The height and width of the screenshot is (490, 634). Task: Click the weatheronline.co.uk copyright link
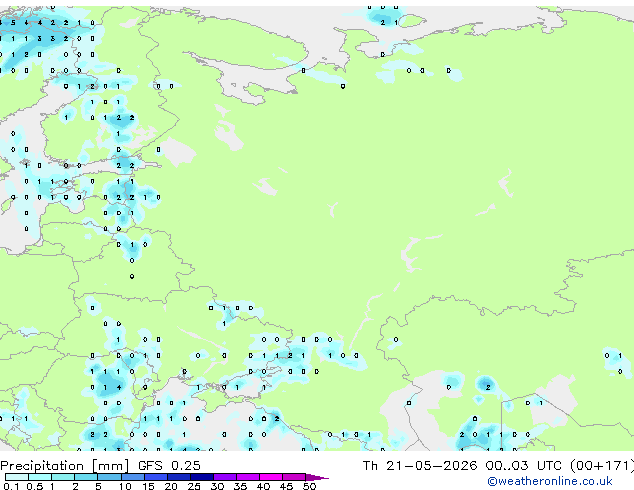pyautogui.click(x=550, y=481)
